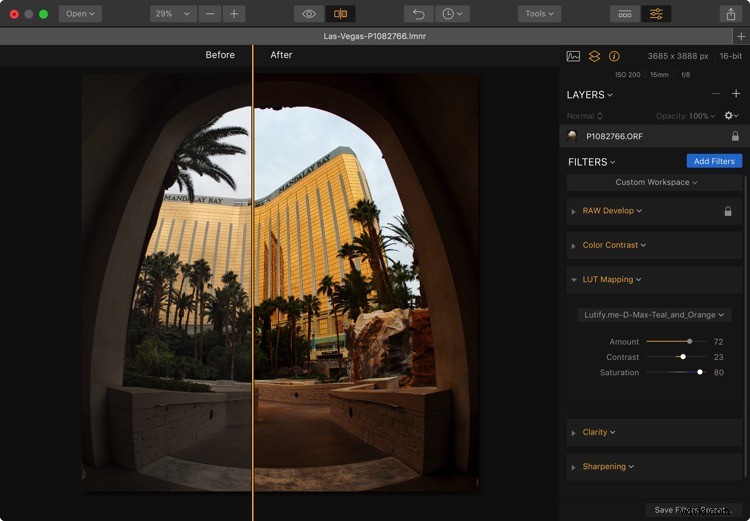Image resolution: width=750 pixels, height=521 pixels.
Task: Click the orange before/after divider line
Action: coord(253,282)
